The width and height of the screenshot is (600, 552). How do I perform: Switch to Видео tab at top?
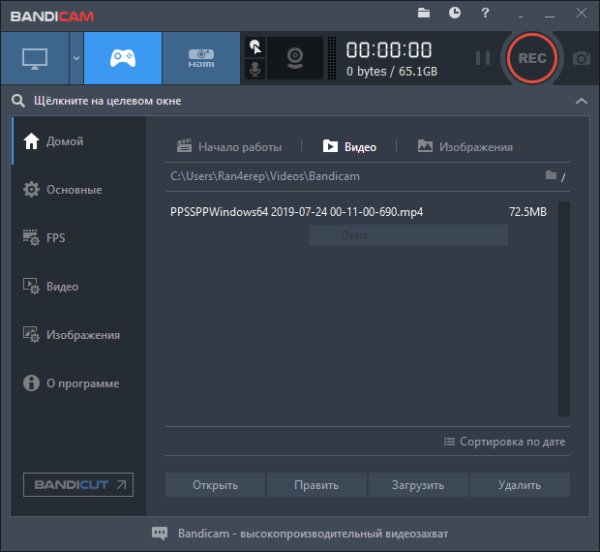(x=350, y=147)
